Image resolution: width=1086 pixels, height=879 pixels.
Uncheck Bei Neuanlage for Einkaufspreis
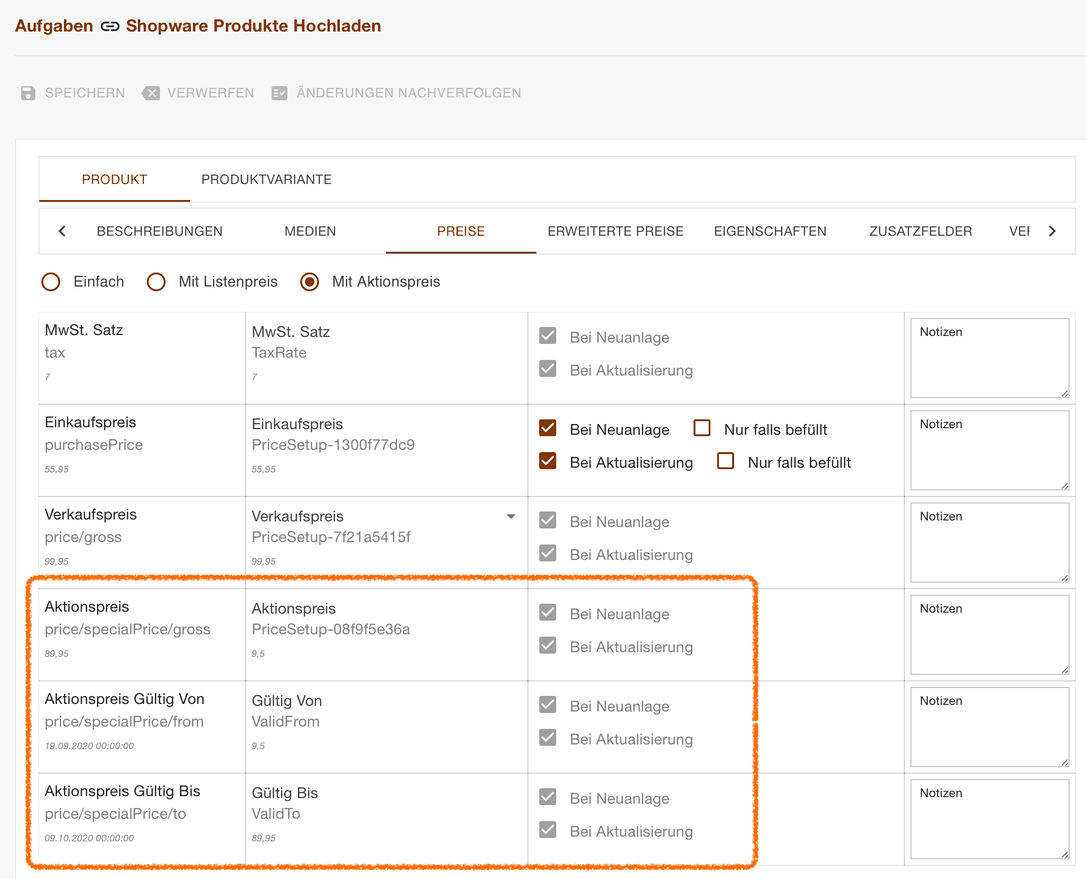tap(548, 428)
